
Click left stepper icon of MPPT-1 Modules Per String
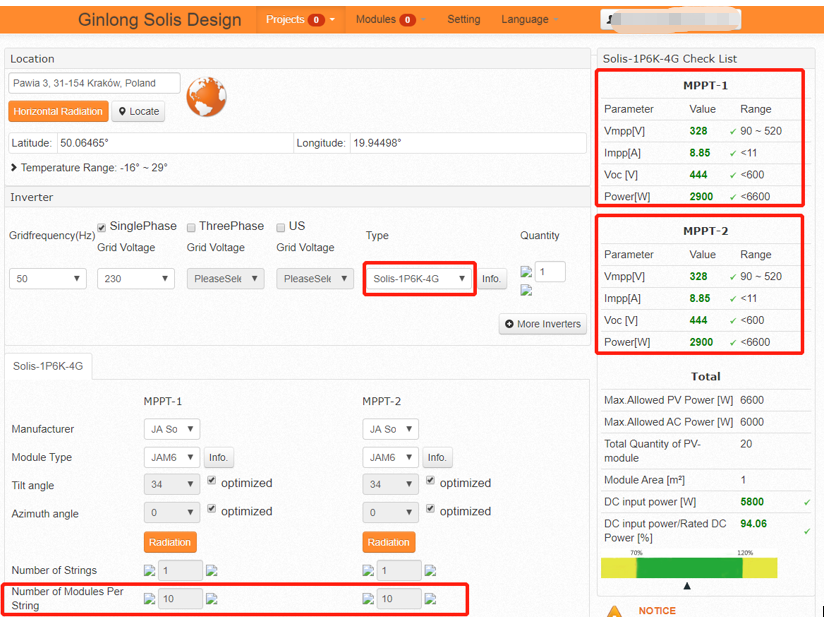pos(149,598)
